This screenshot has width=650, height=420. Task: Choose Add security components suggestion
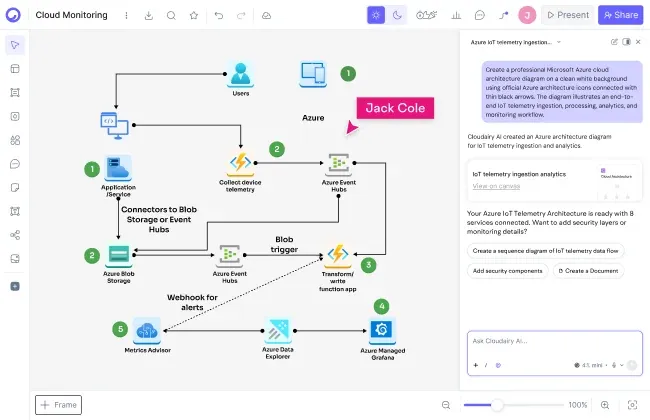[507, 271]
